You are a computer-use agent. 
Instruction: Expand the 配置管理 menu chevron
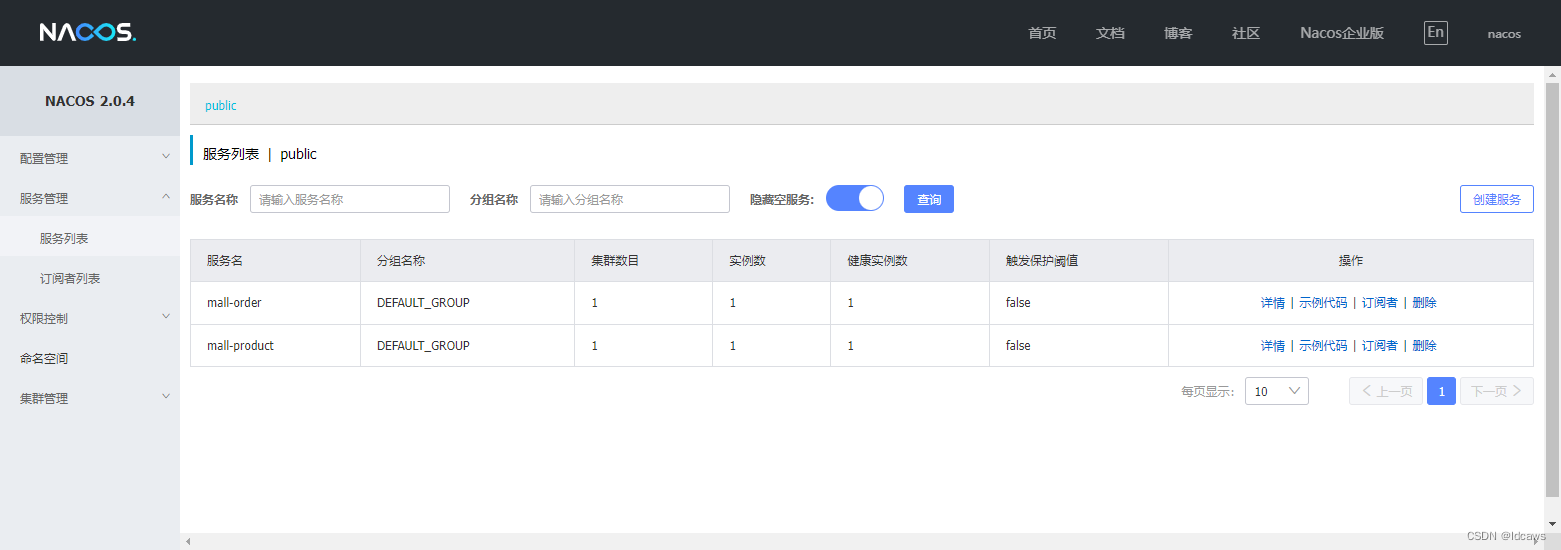pyautogui.click(x=166, y=157)
